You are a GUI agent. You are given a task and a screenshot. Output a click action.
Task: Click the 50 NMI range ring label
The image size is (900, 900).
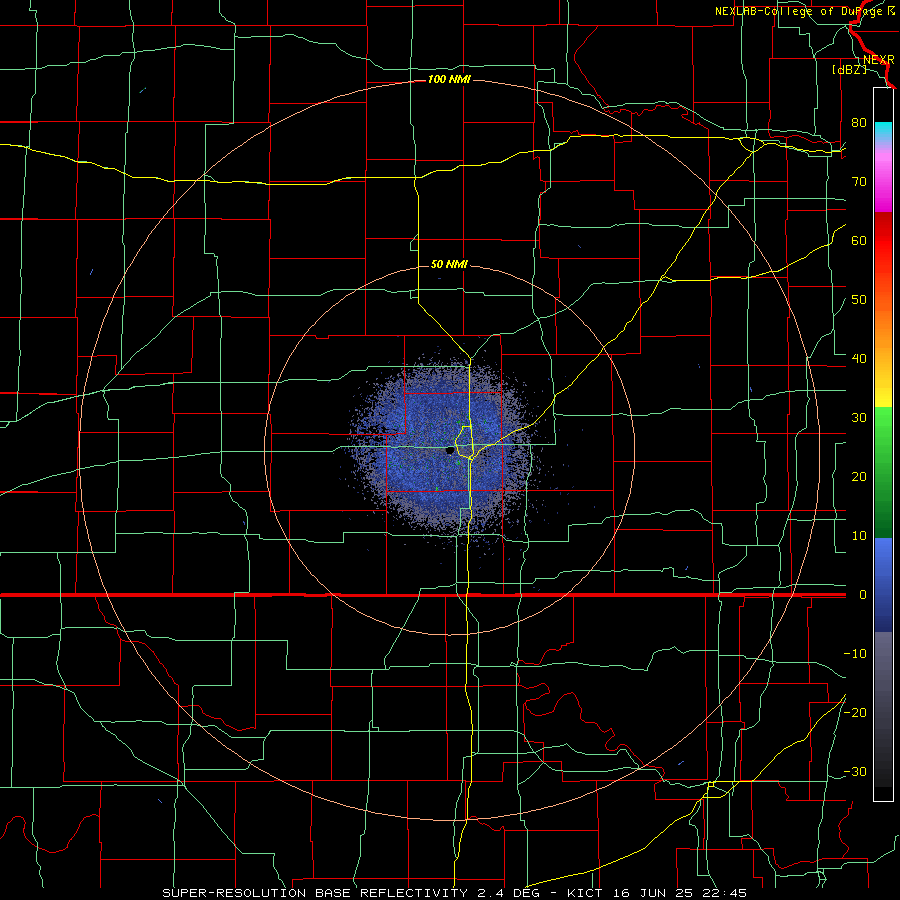[449, 265]
